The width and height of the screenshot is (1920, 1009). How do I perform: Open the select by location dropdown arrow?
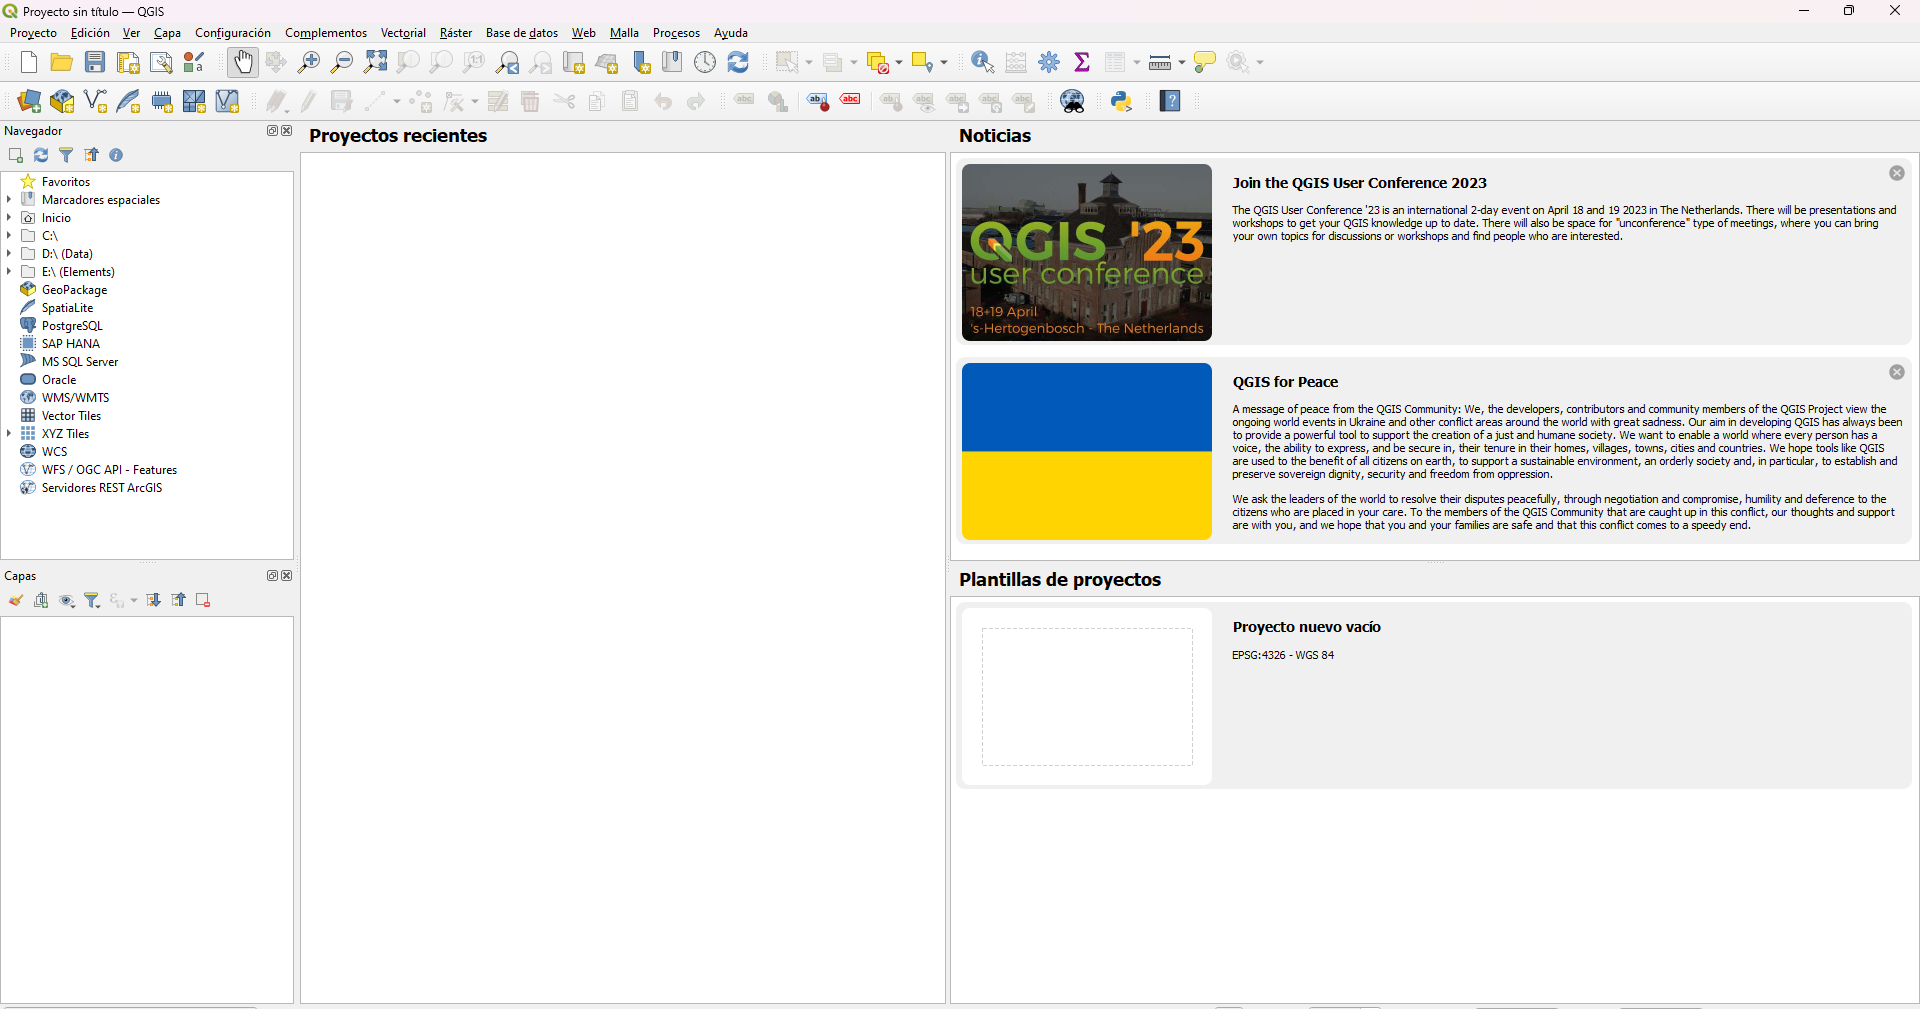[943, 63]
